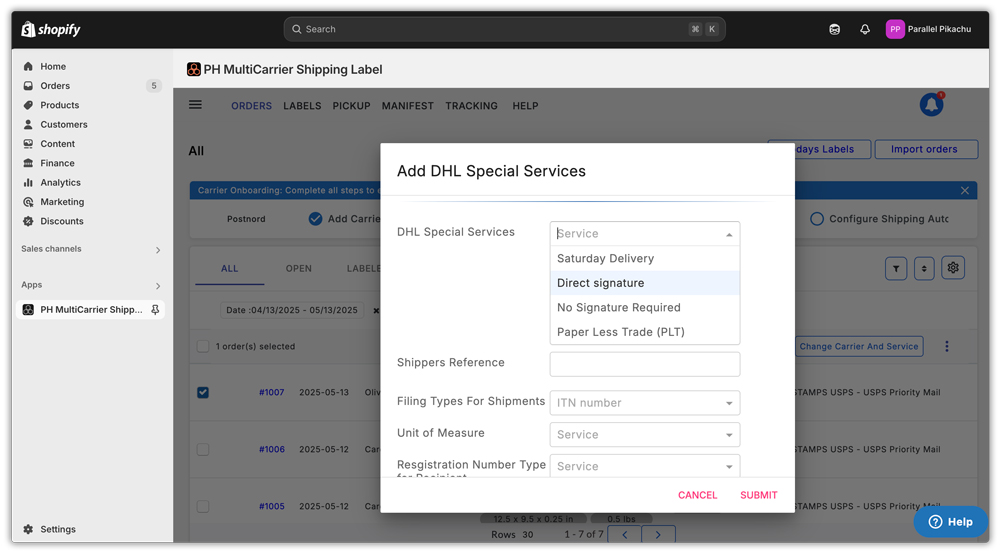The image size is (1000, 554).
Task: Choose No Signature Required option
Action: click(645, 307)
